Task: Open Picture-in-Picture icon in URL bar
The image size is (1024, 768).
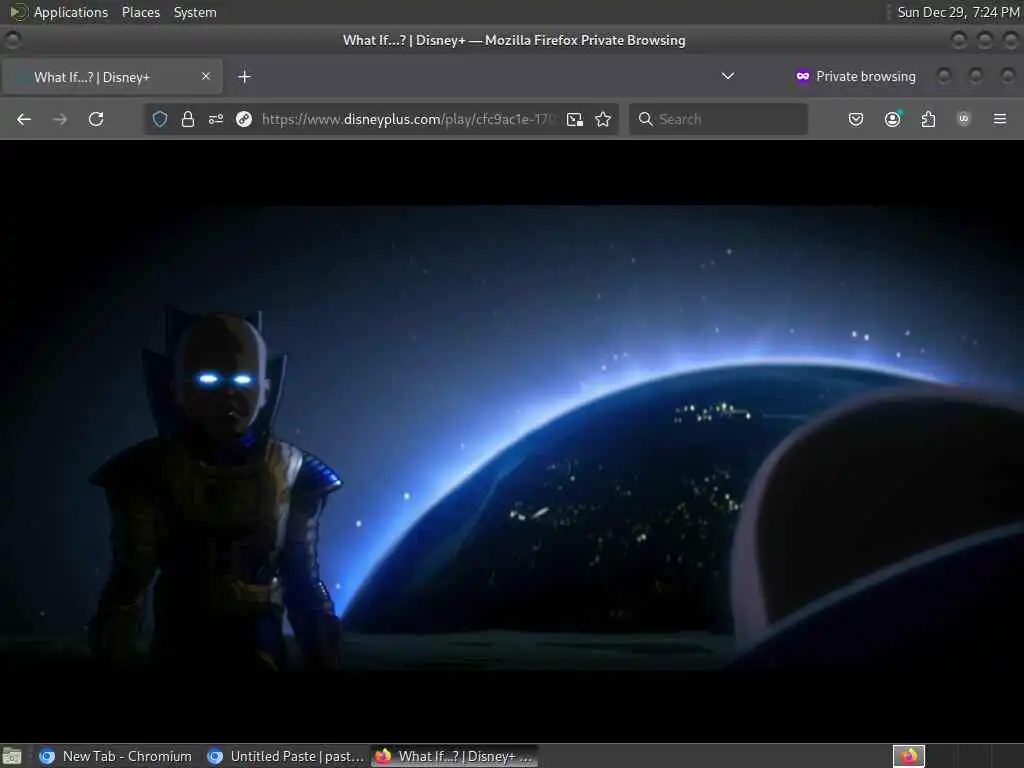Action: [575, 119]
